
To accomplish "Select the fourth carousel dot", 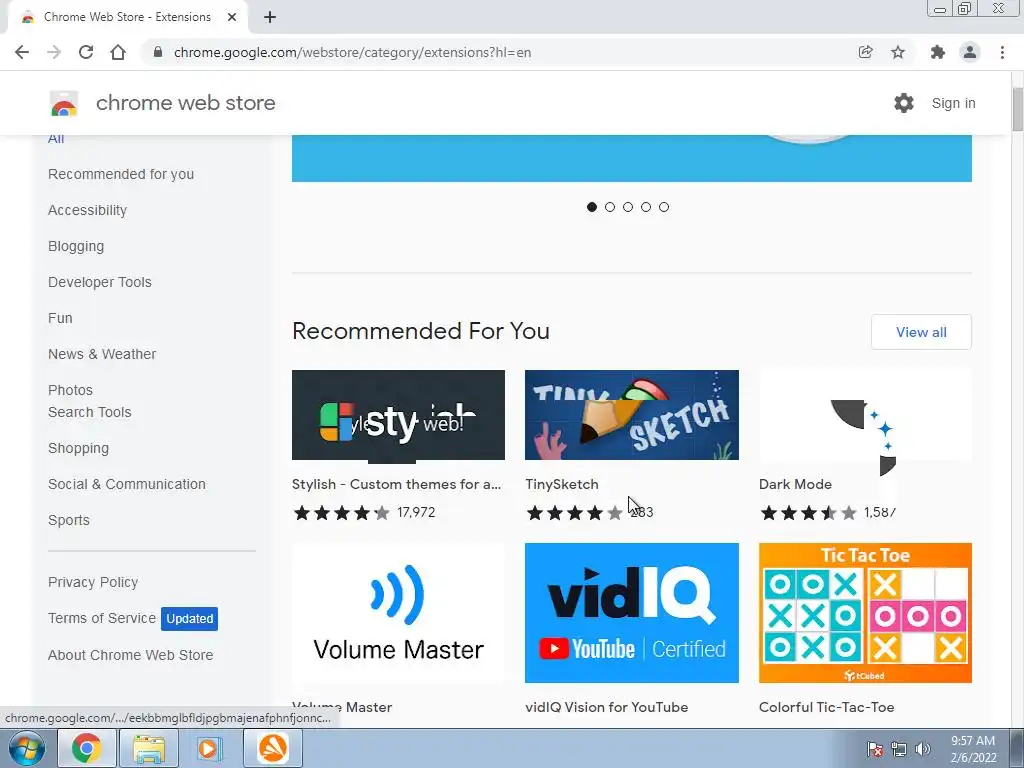I will pos(646,207).
